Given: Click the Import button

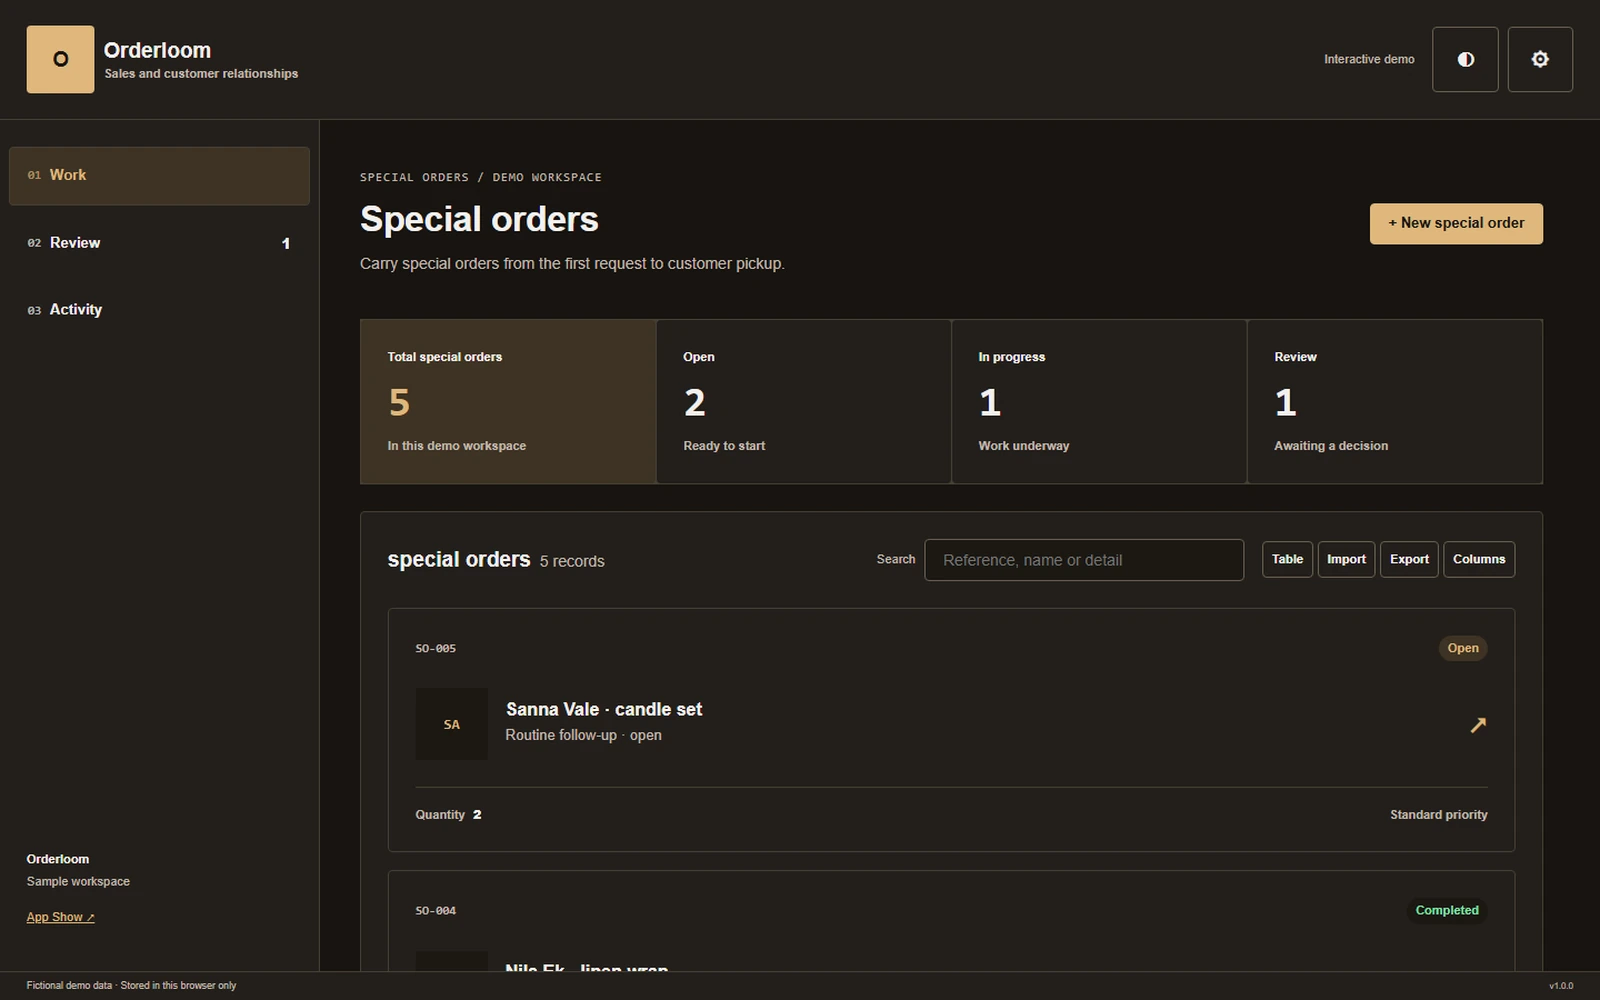Looking at the screenshot, I should click(x=1346, y=559).
